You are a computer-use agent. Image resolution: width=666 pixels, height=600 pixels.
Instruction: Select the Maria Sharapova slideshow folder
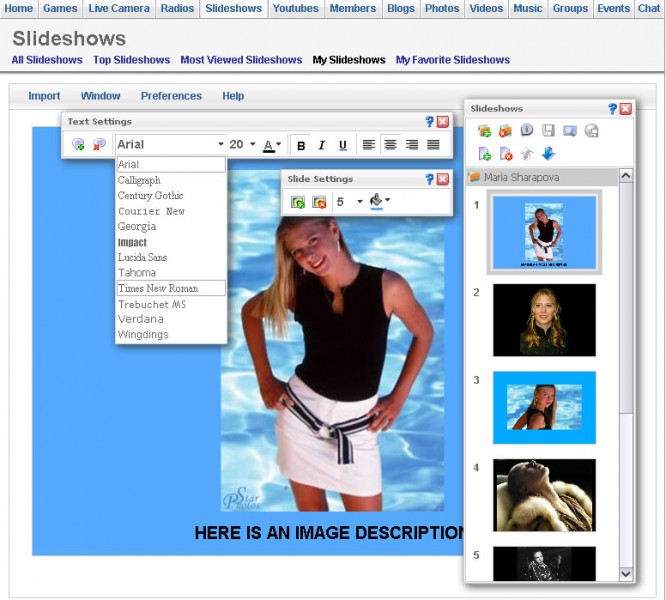pyautogui.click(x=542, y=177)
